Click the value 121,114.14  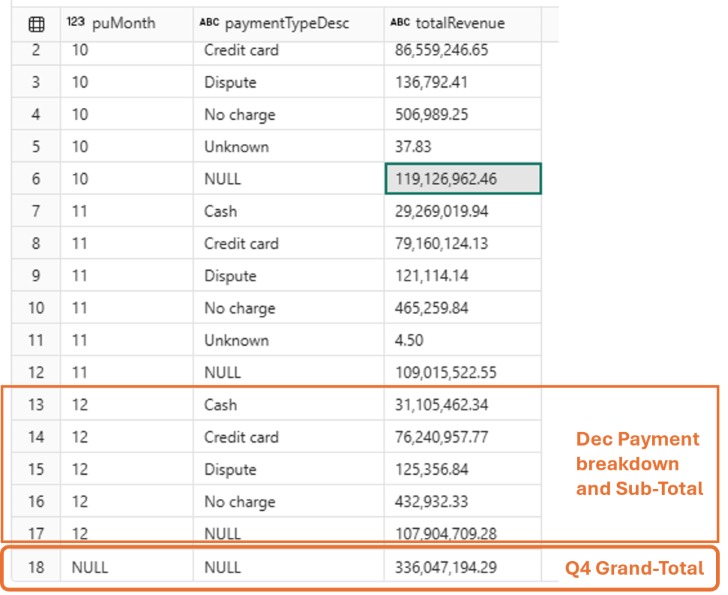tap(431, 276)
